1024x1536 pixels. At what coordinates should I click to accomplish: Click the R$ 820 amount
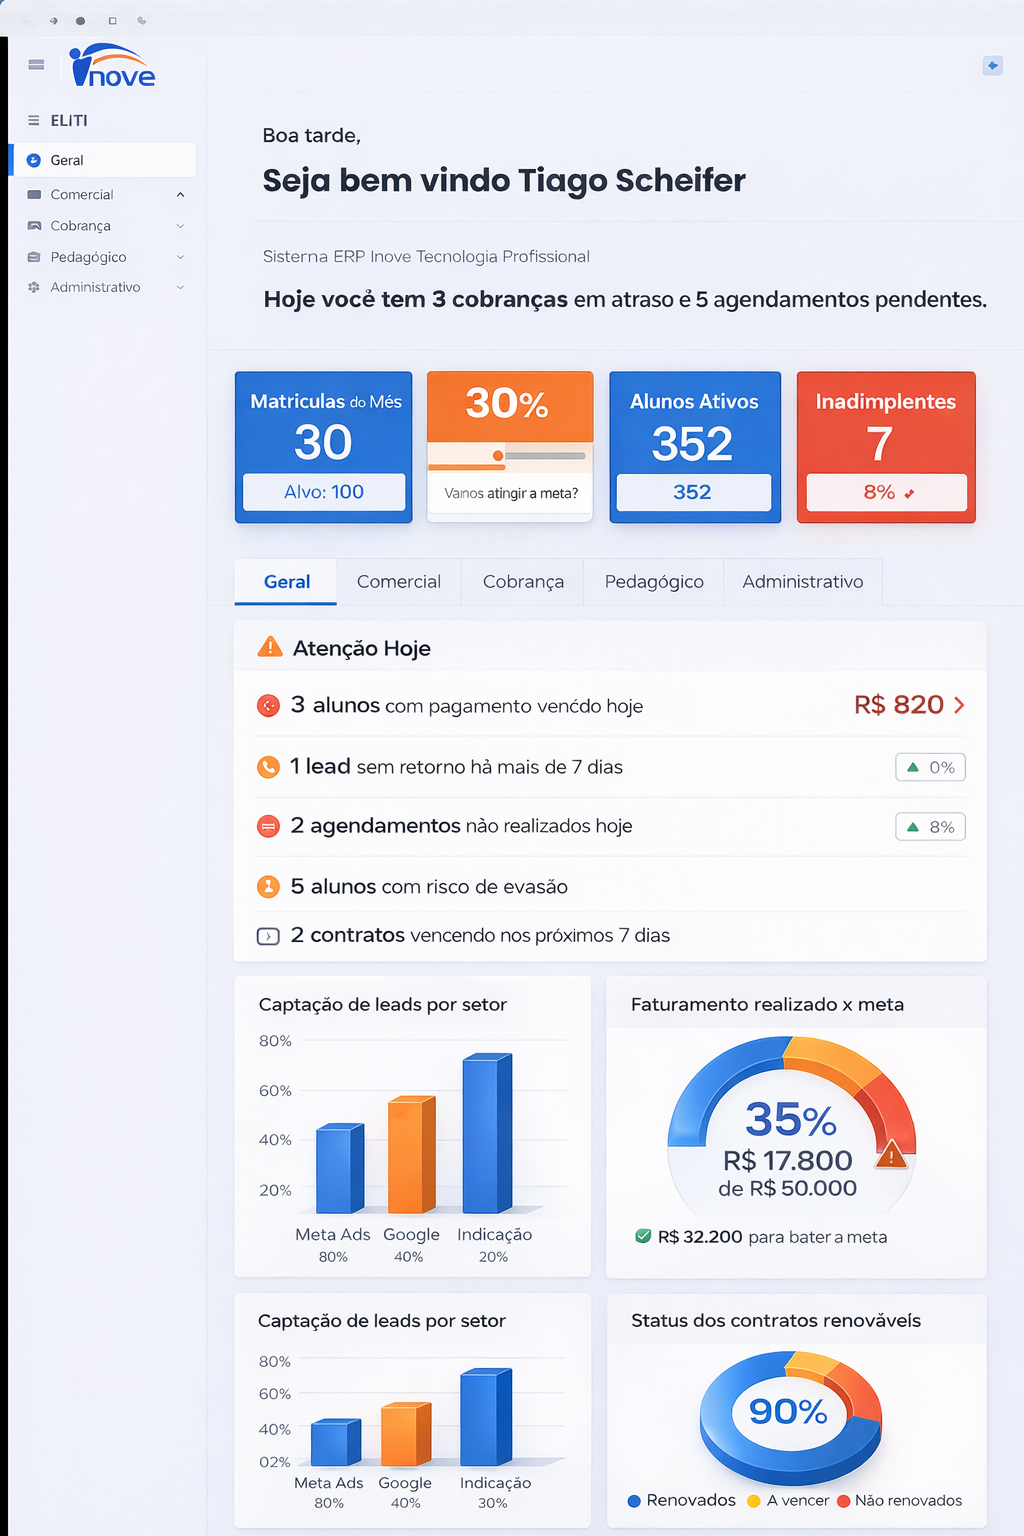[898, 705]
